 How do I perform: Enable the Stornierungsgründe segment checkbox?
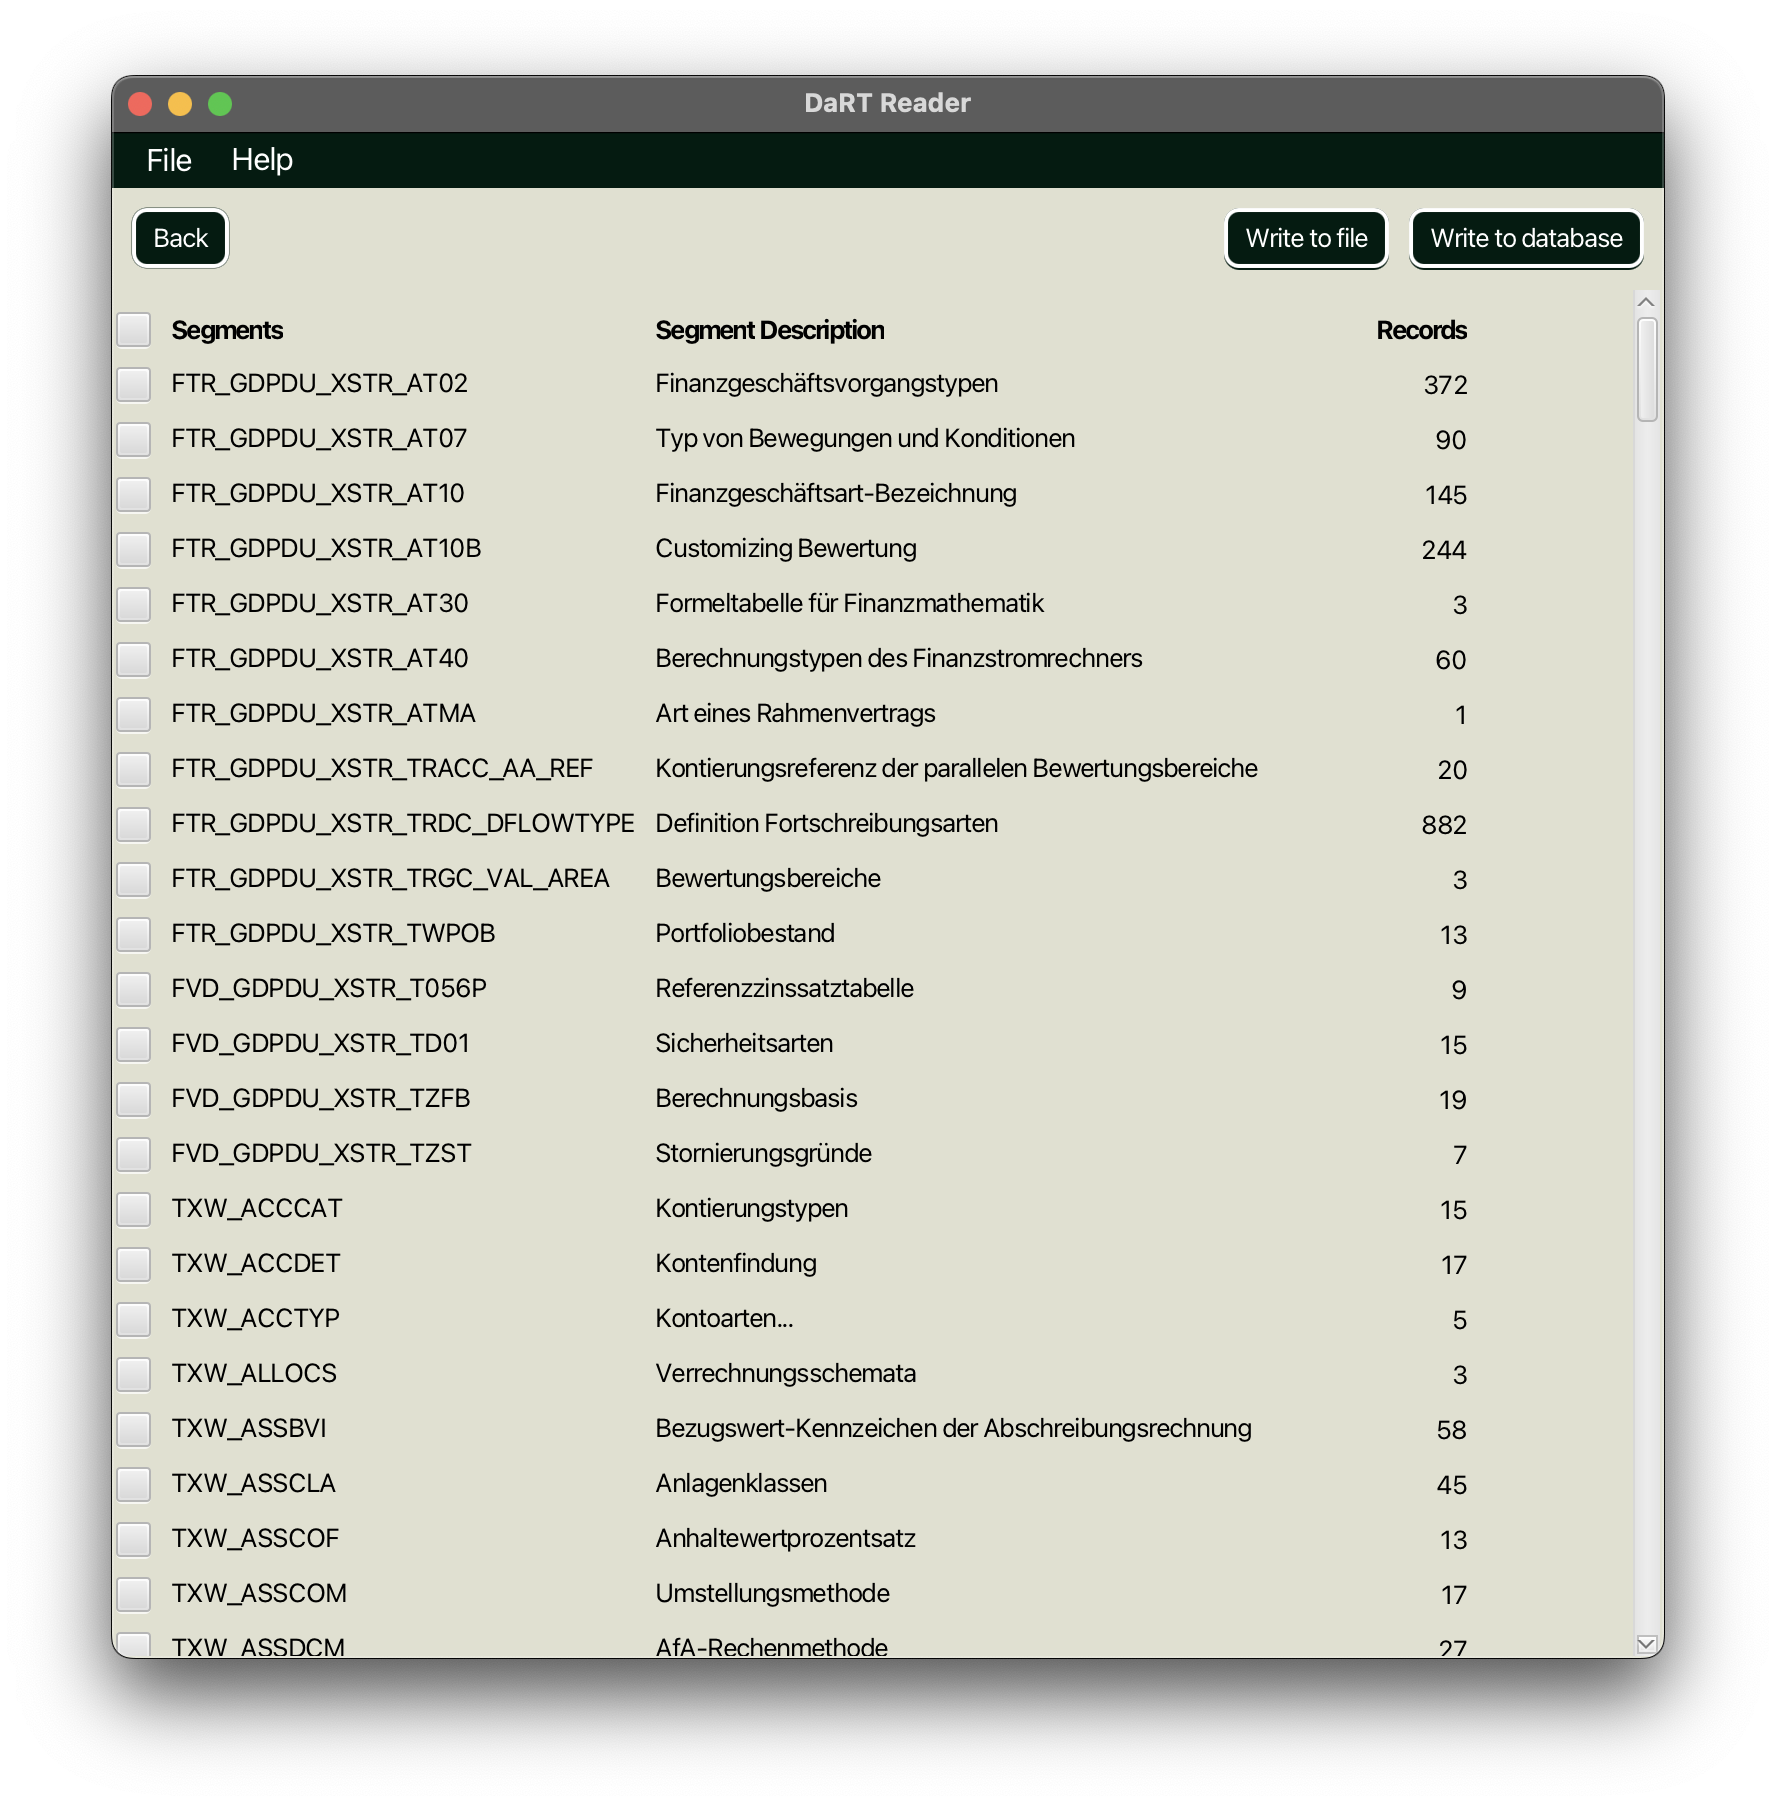[133, 1153]
